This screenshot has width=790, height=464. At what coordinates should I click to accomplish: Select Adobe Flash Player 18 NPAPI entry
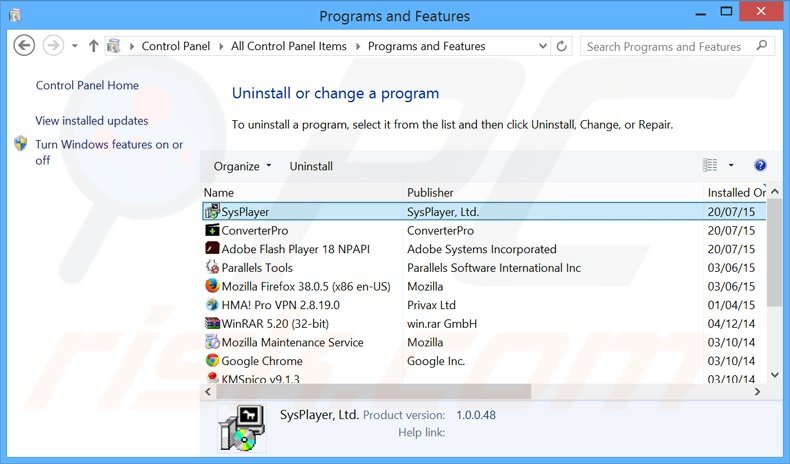click(x=295, y=249)
